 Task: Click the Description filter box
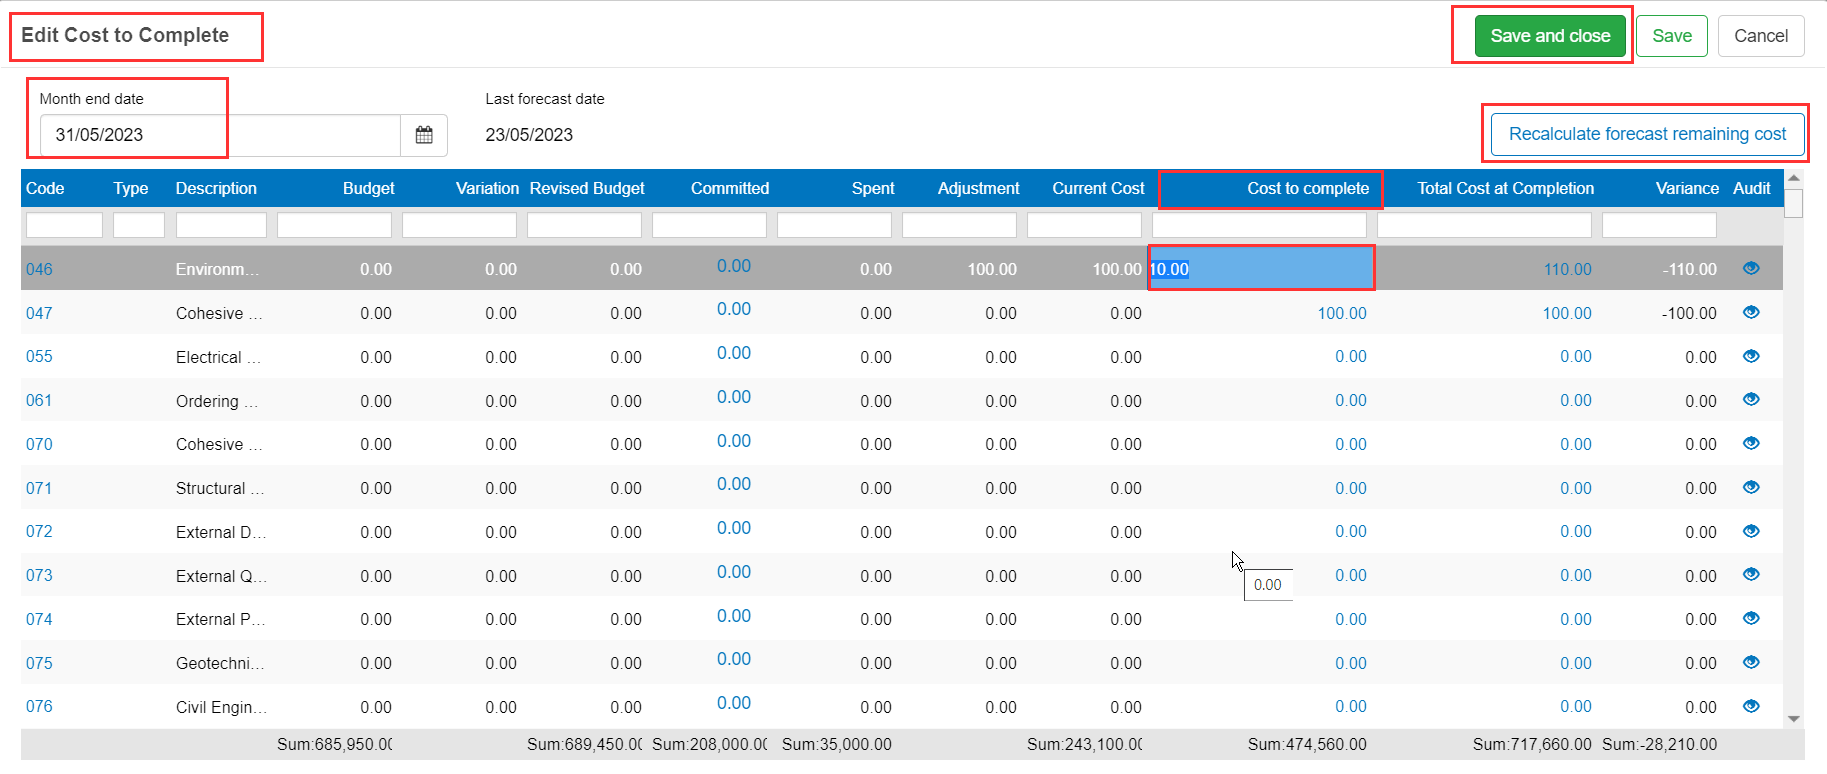point(221,225)
